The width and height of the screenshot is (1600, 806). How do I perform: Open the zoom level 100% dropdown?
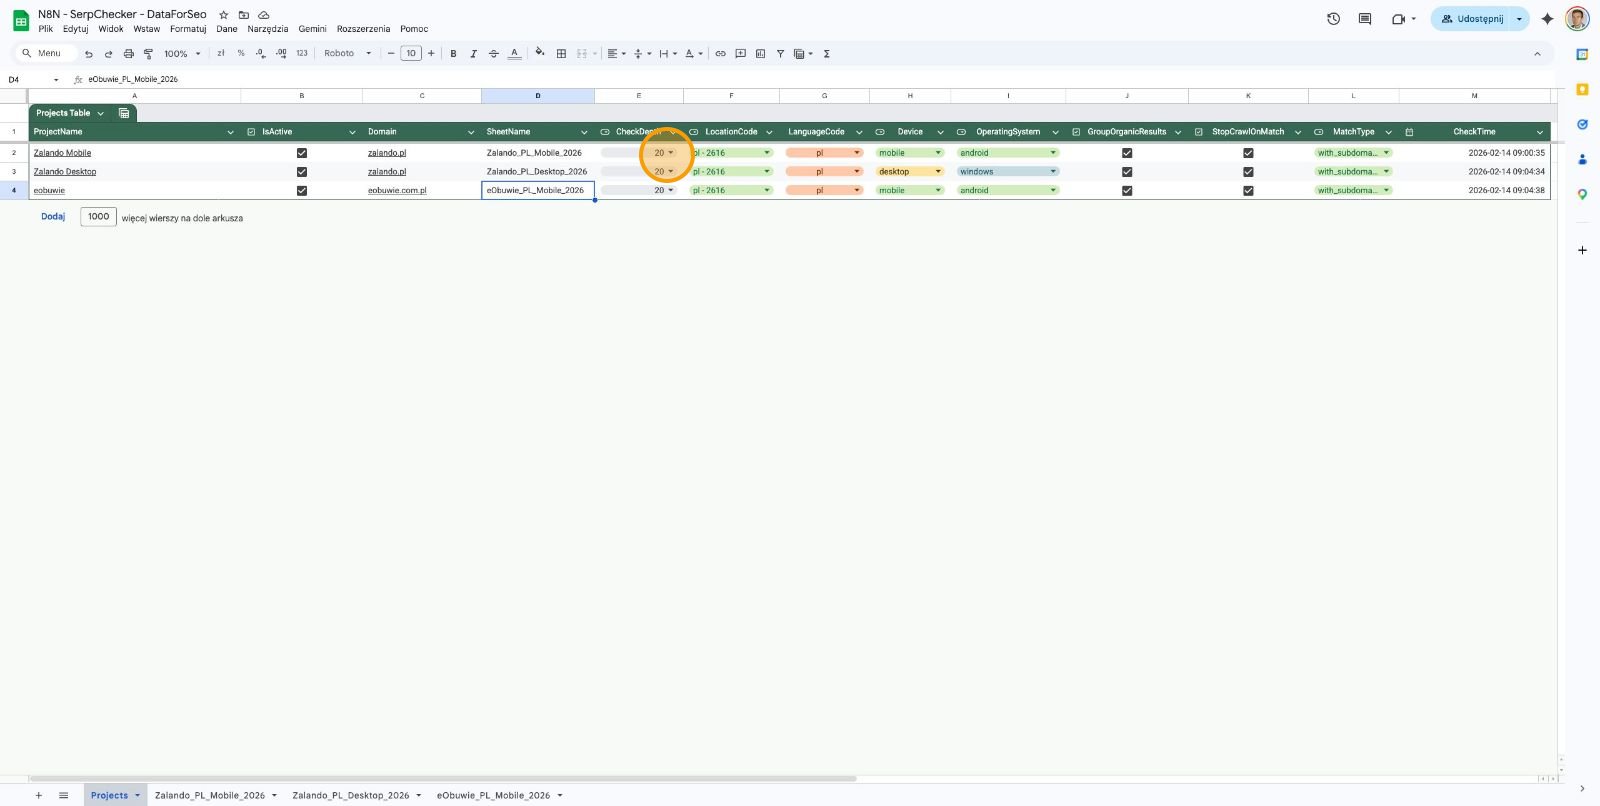182,54
